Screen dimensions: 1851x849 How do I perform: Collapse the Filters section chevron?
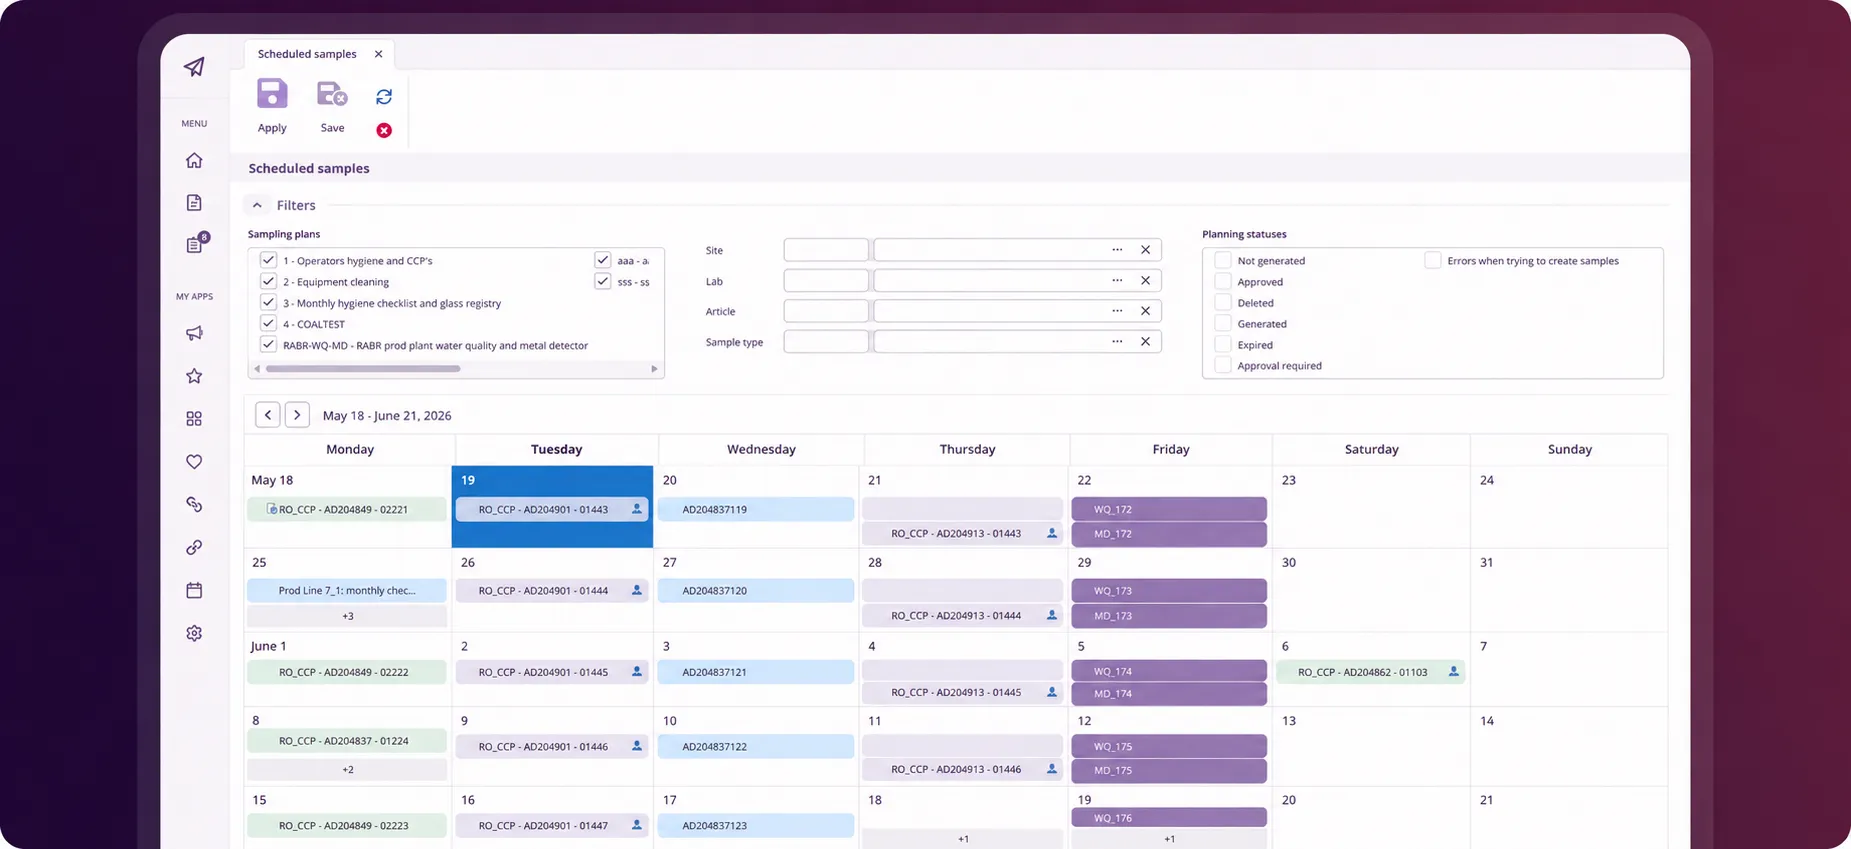(x=257, y=205)
